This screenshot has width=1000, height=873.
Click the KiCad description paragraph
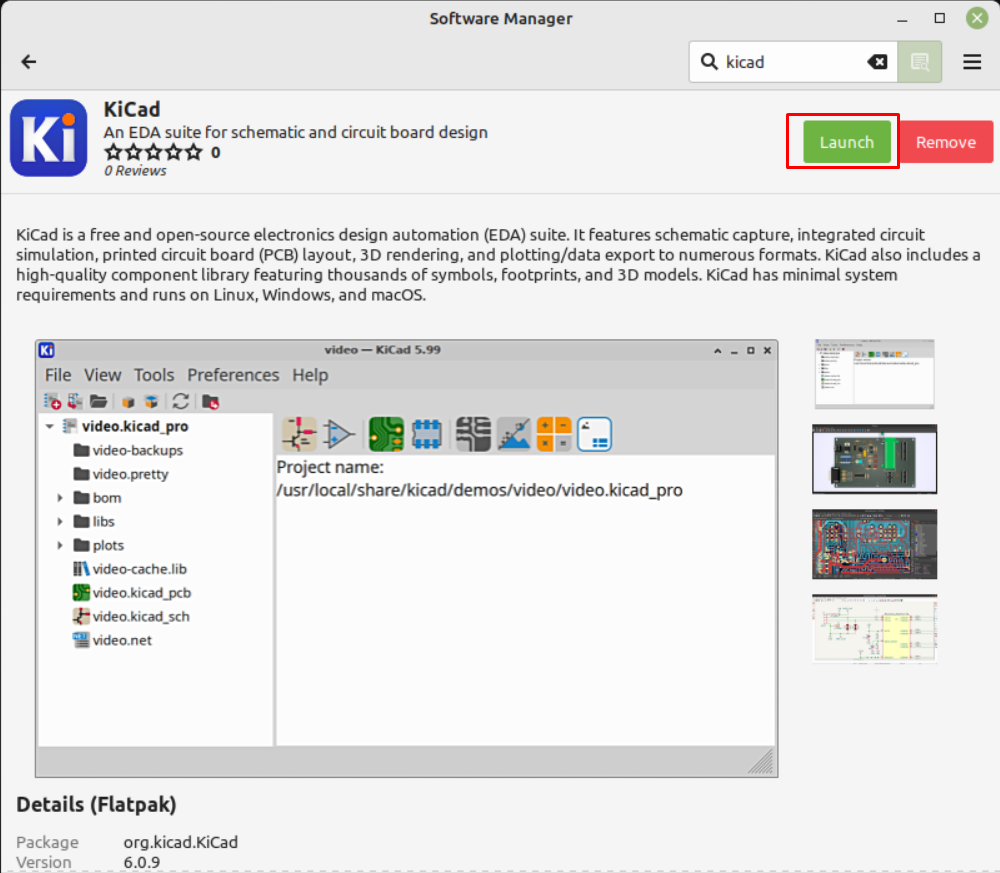(x=497, y=265)
